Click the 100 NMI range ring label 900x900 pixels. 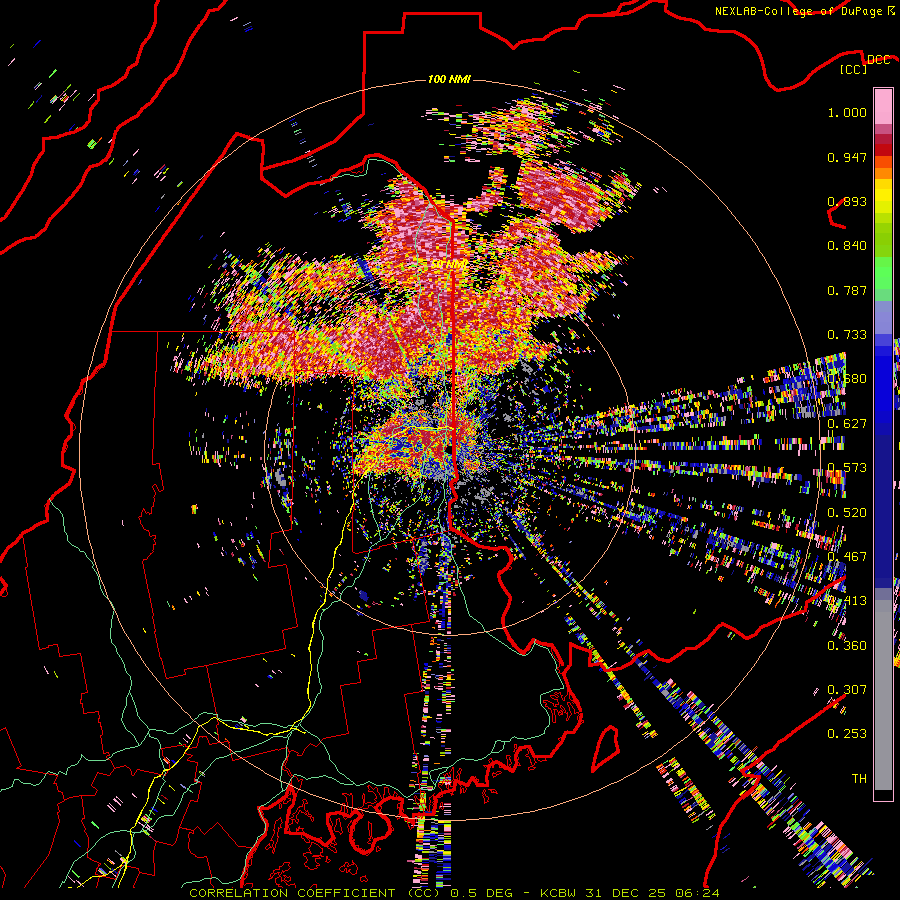pyautogui.click(x=449, y=79)
